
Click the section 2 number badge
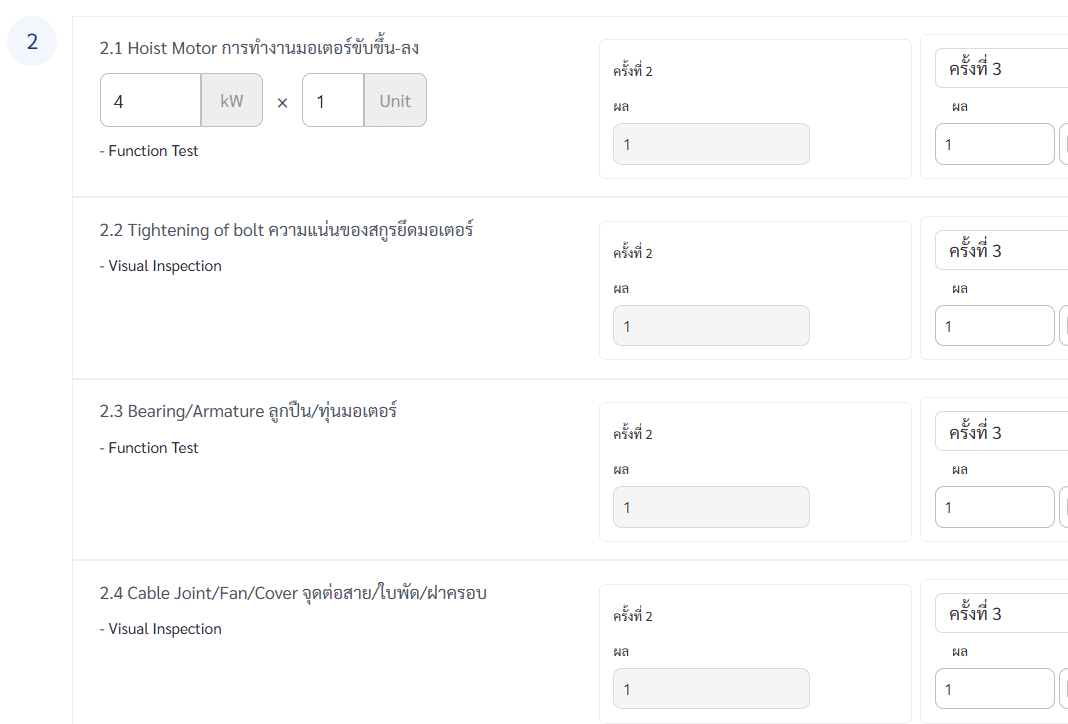point(32,41)
